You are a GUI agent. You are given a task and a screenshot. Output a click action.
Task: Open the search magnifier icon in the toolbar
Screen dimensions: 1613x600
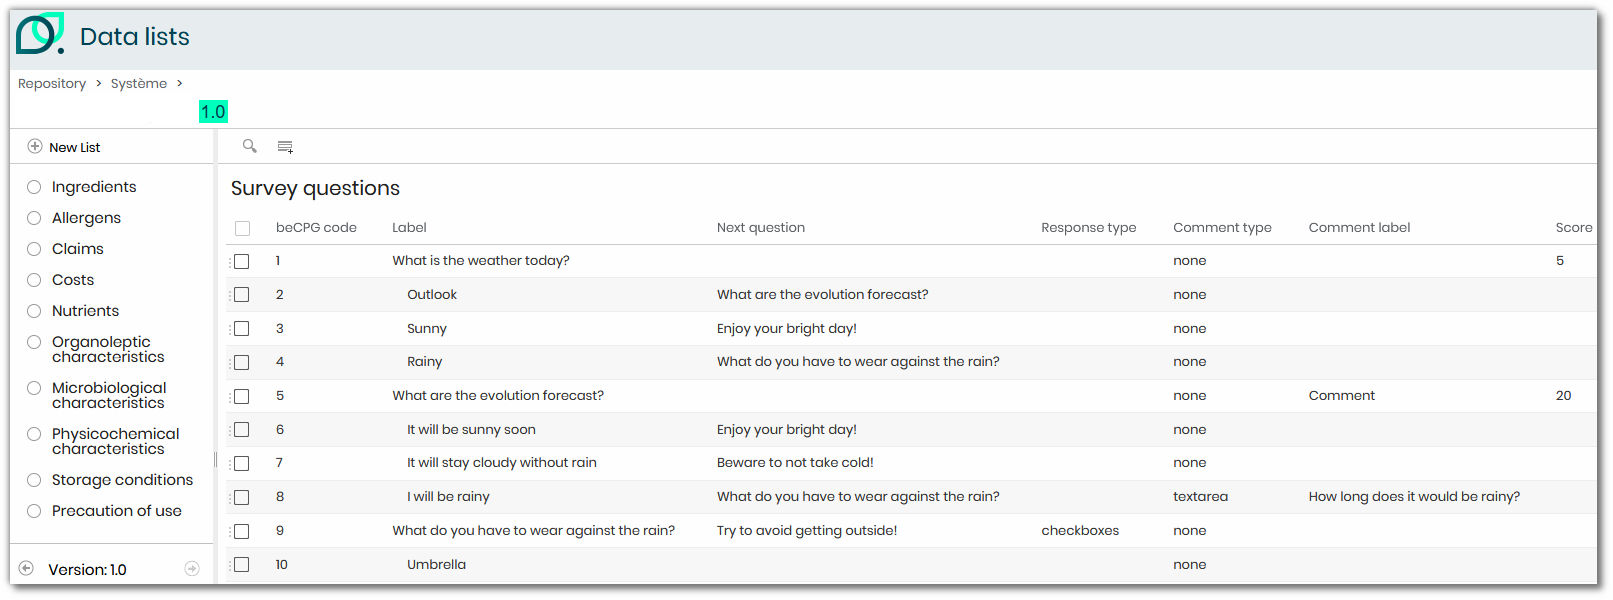pyautogui.click(x=250, y=146)
